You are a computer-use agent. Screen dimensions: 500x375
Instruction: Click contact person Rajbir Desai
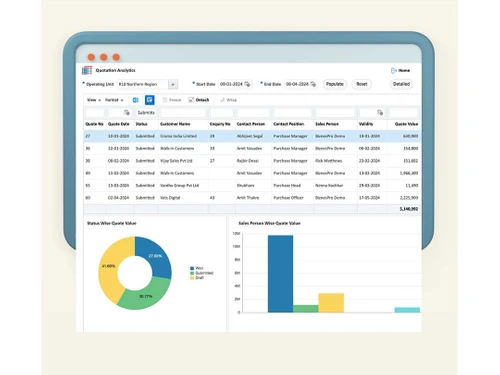(248, 161)
